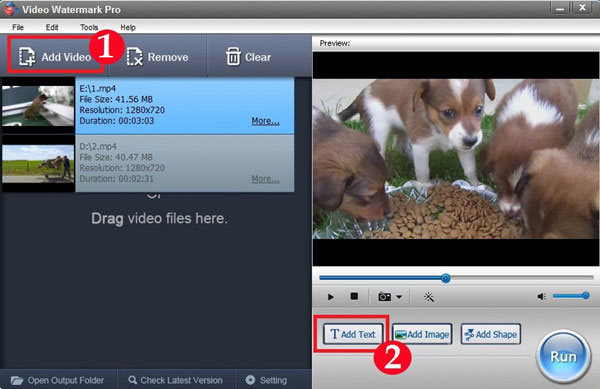Play the preview video
600x389 pixels.
coord(331,297)
